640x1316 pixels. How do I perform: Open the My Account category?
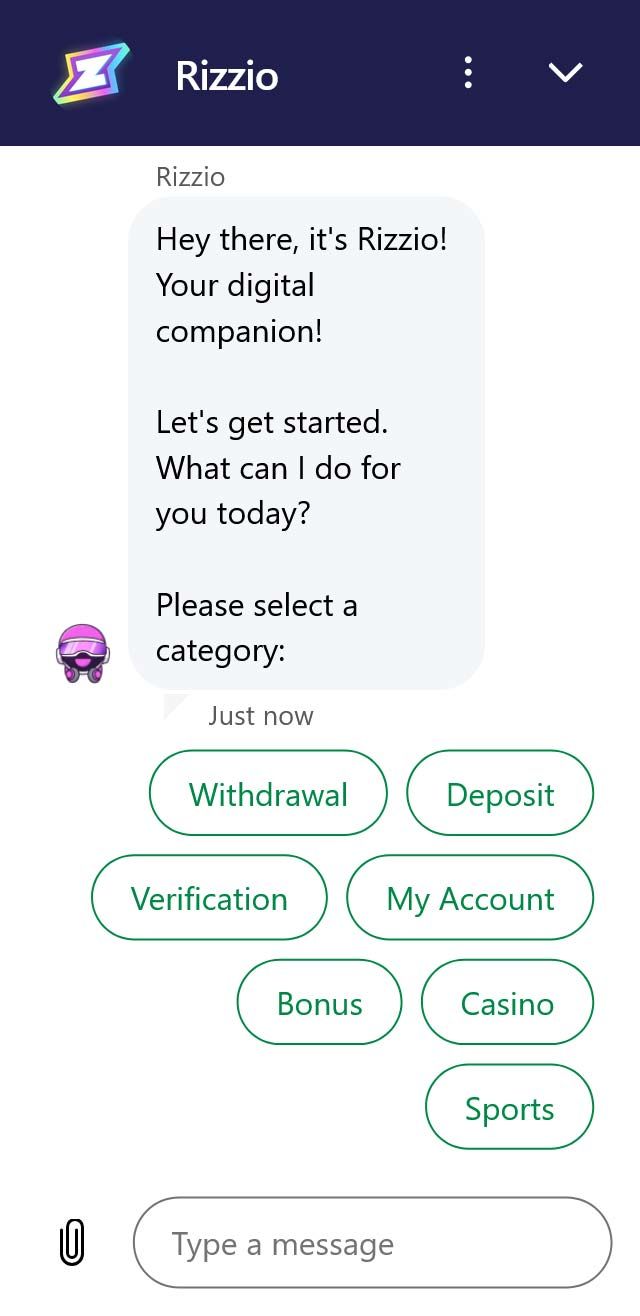[470, 898]
